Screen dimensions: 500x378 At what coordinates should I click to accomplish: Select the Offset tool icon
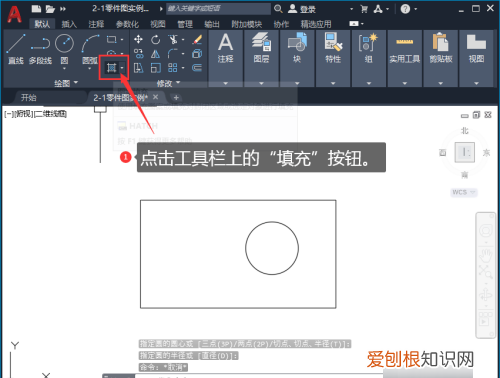pyautogui.click(x=197, y=68)
